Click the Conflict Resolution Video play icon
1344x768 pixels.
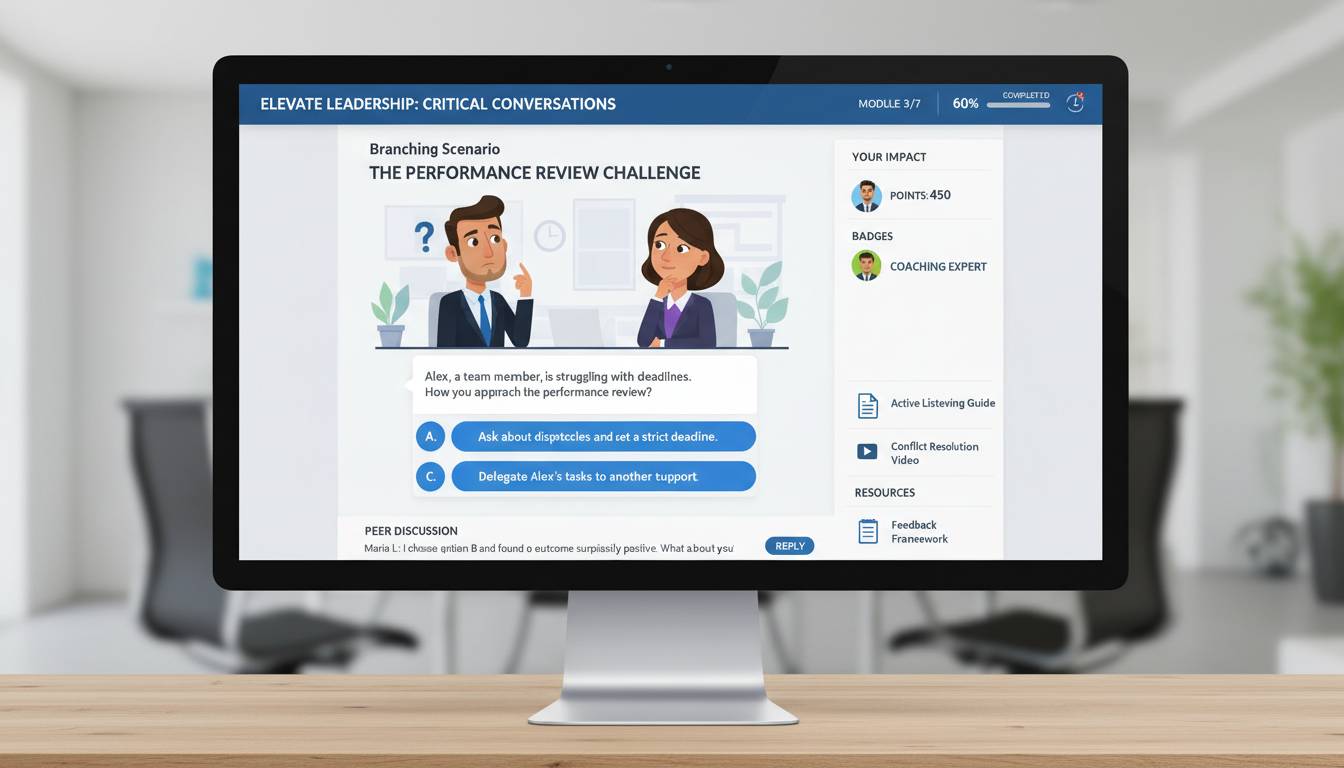pyautogui.click(x=867, y=452)
